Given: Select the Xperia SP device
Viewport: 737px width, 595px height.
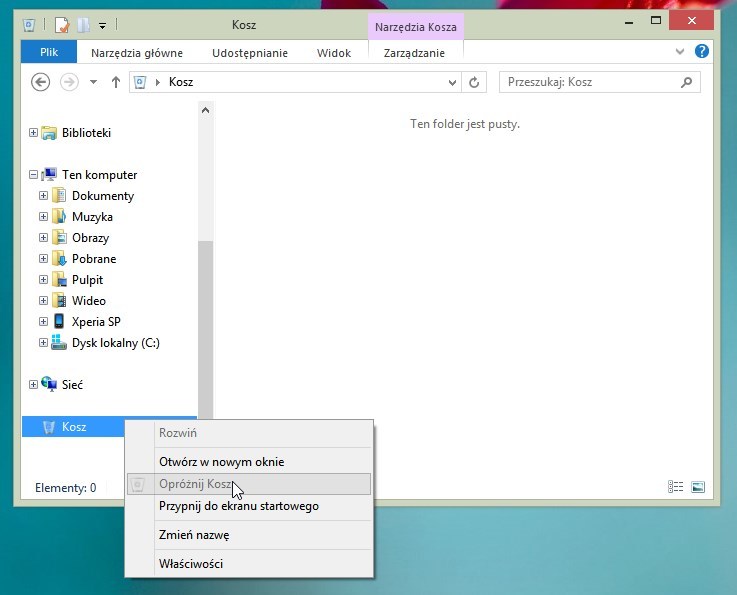Looking at the screenshot, I should 96,321.
